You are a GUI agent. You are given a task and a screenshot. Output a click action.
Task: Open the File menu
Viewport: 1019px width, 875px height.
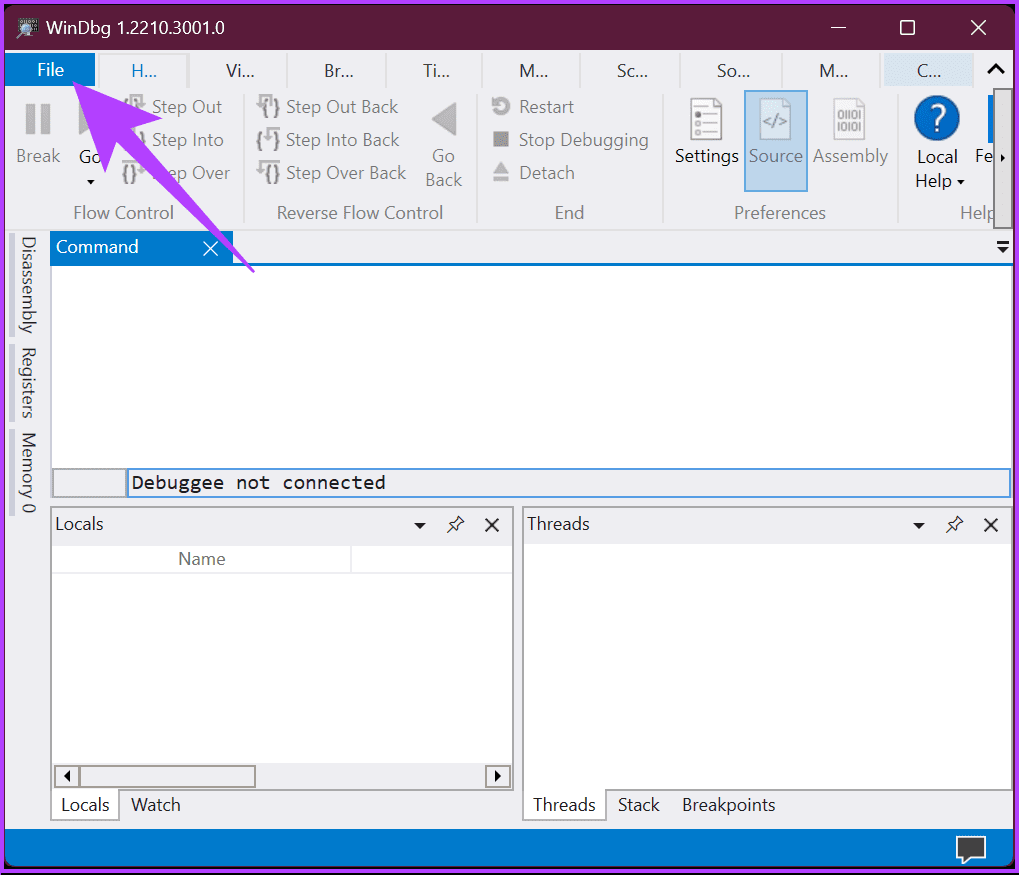coord(50,70)
